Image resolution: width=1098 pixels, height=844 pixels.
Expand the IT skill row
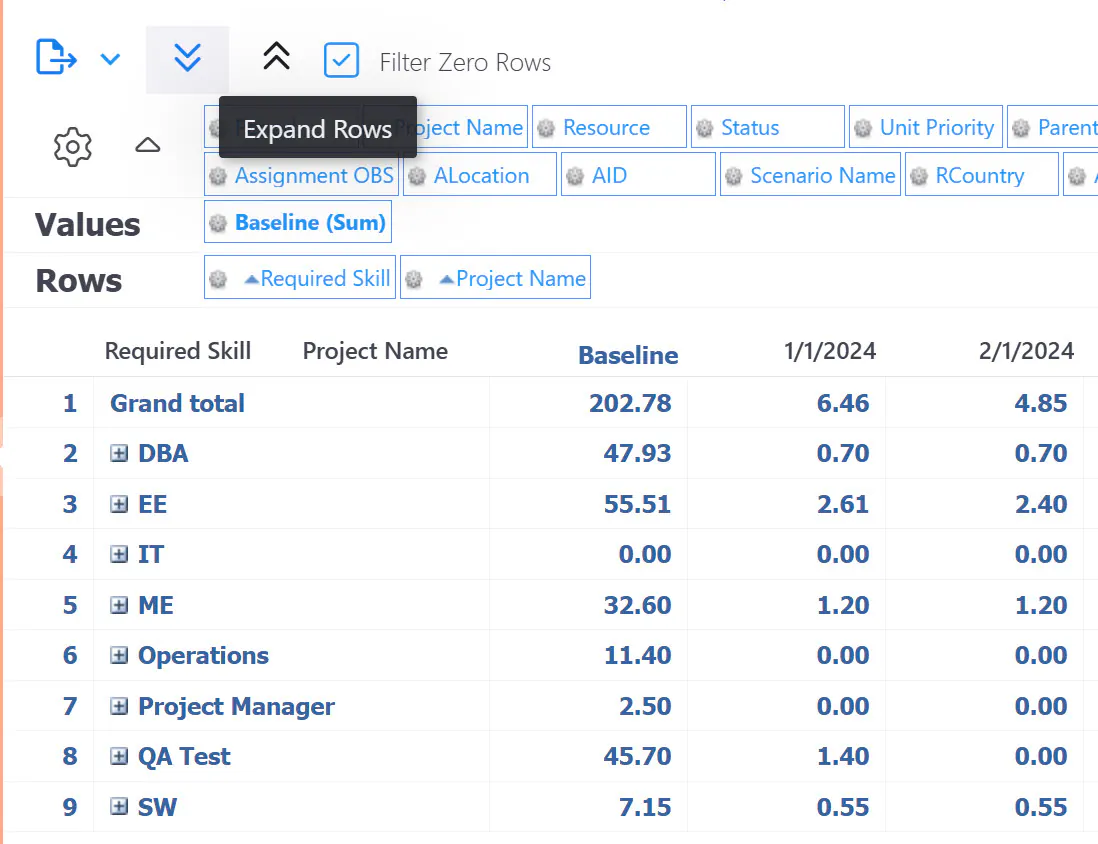point(119,555)
